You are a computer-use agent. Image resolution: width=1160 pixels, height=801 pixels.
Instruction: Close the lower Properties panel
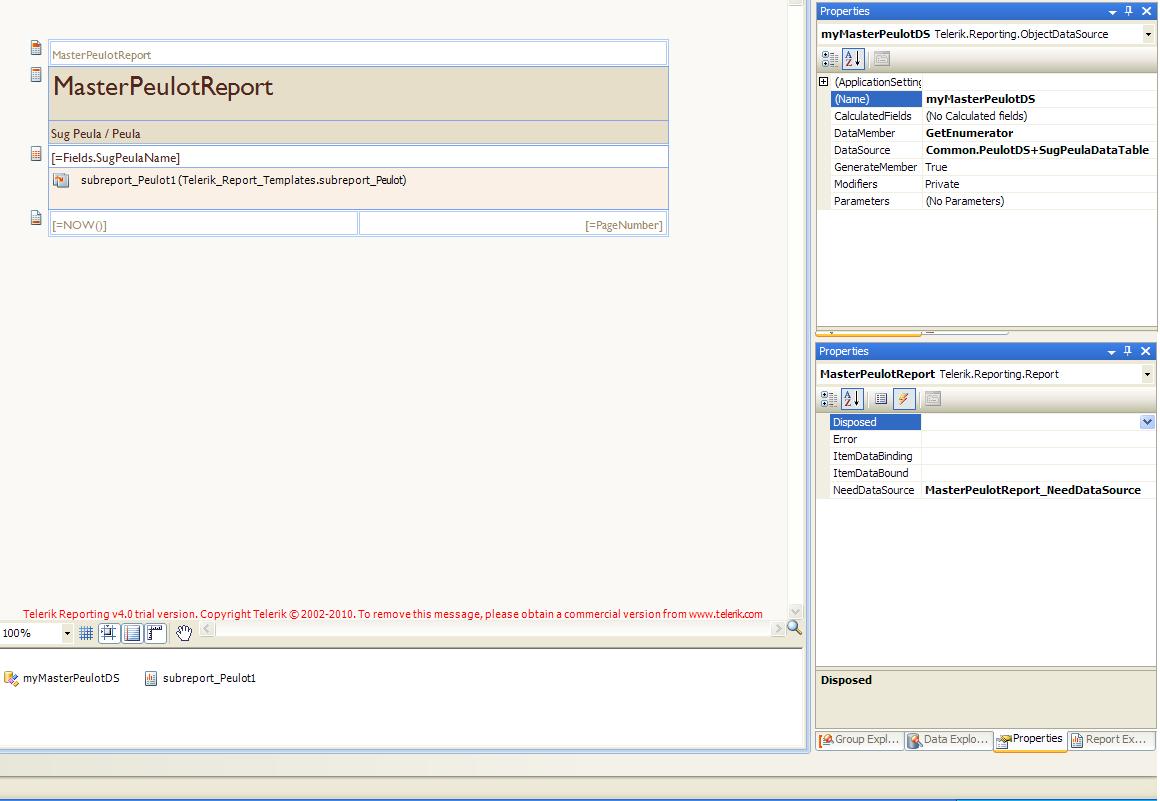coord(1146,351)
